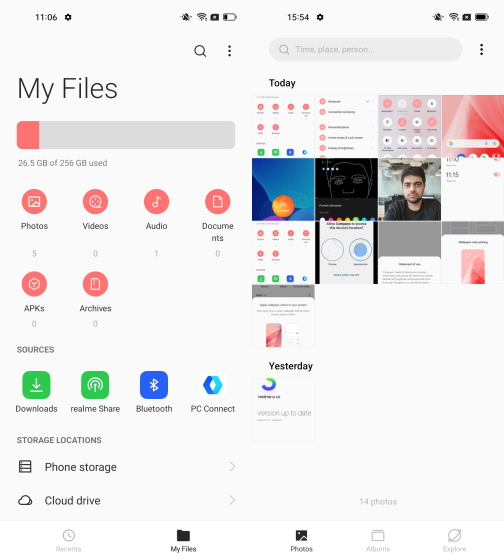Tap the Wi-Fi icon in the 11:06 status bar
The image size is (504, 560).
tap(202, 17)
